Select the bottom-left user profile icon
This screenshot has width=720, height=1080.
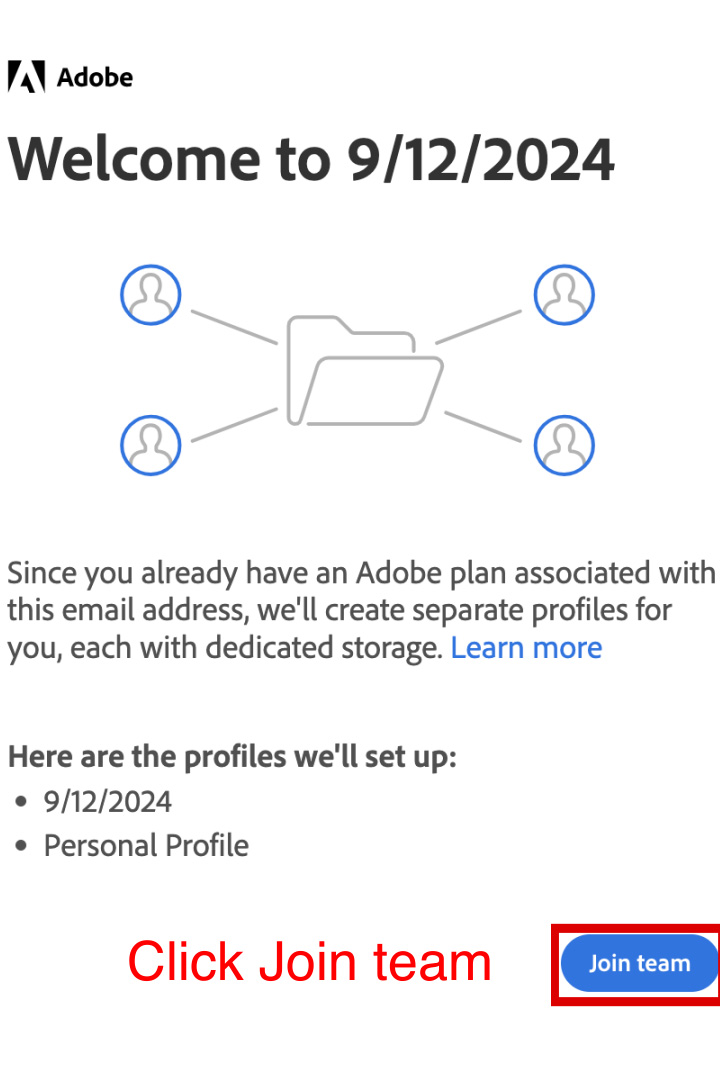tap(150, 444)
